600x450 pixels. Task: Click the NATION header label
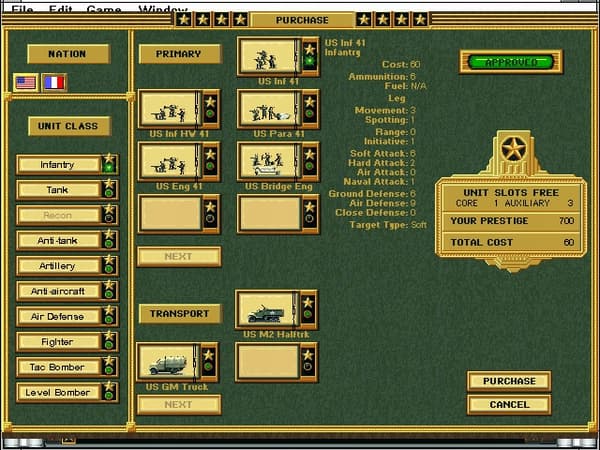pyautogui.click(x=68, y=54)
